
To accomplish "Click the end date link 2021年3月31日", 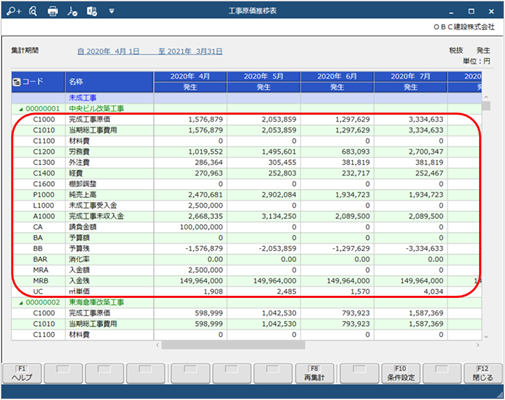I will point(190,51).
